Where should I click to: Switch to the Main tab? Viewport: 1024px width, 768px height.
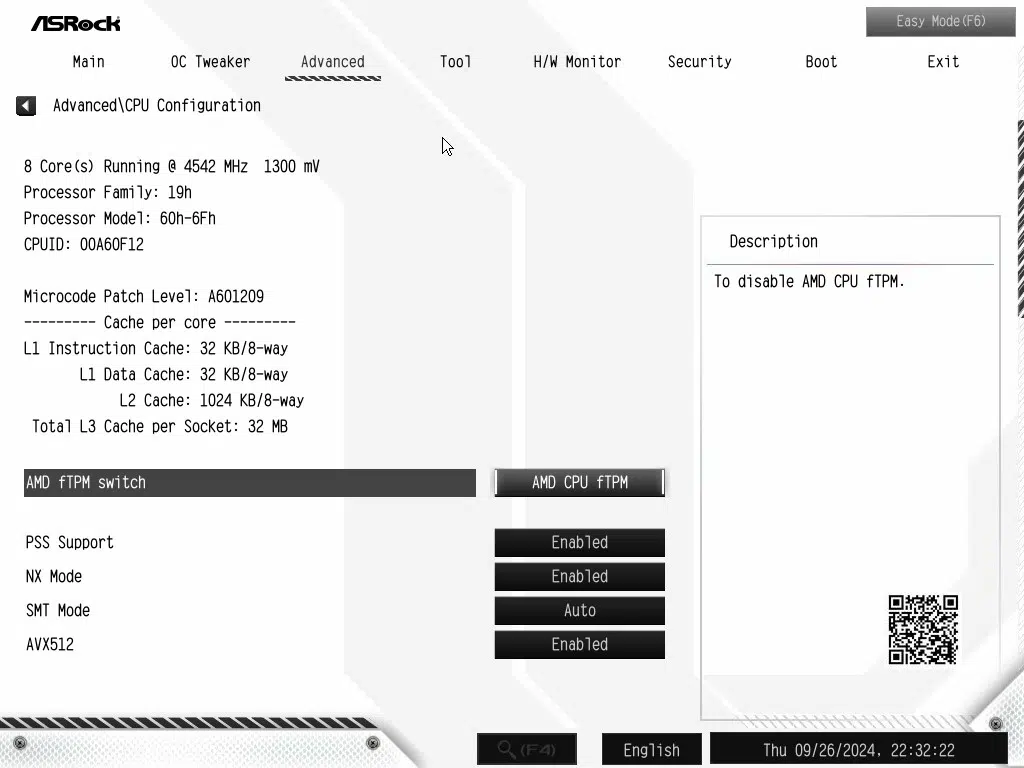click(x=88, y=62)
